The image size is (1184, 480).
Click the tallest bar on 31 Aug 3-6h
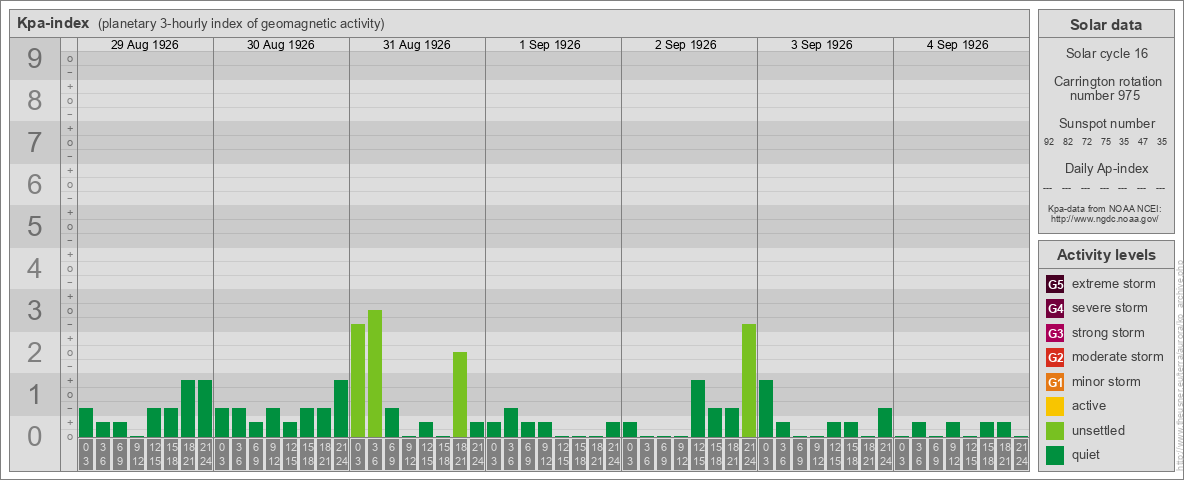[375, 374]
